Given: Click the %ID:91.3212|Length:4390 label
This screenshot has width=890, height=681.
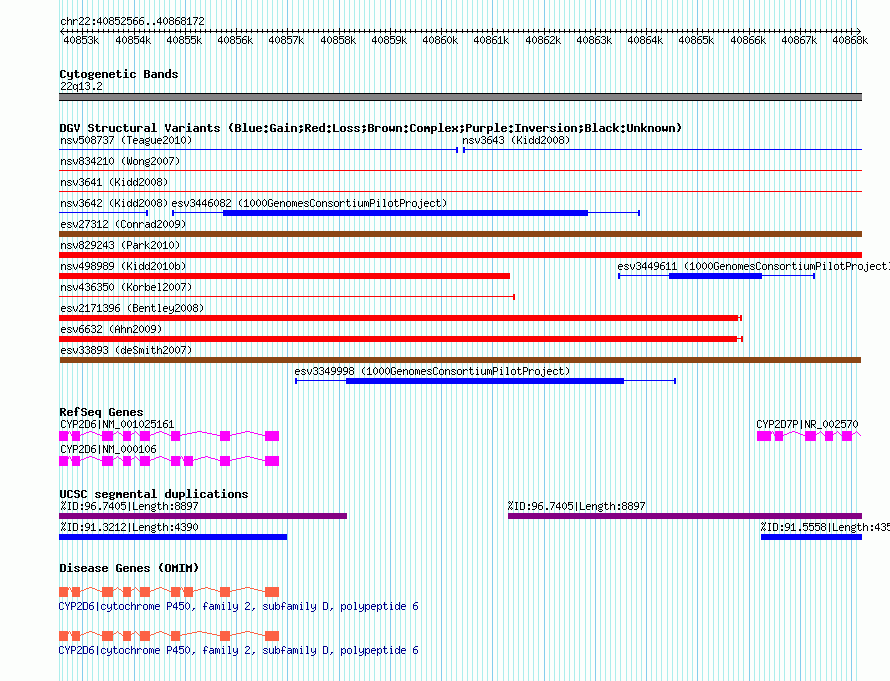Looking at the screenshot, I should [x=129, y=527].
